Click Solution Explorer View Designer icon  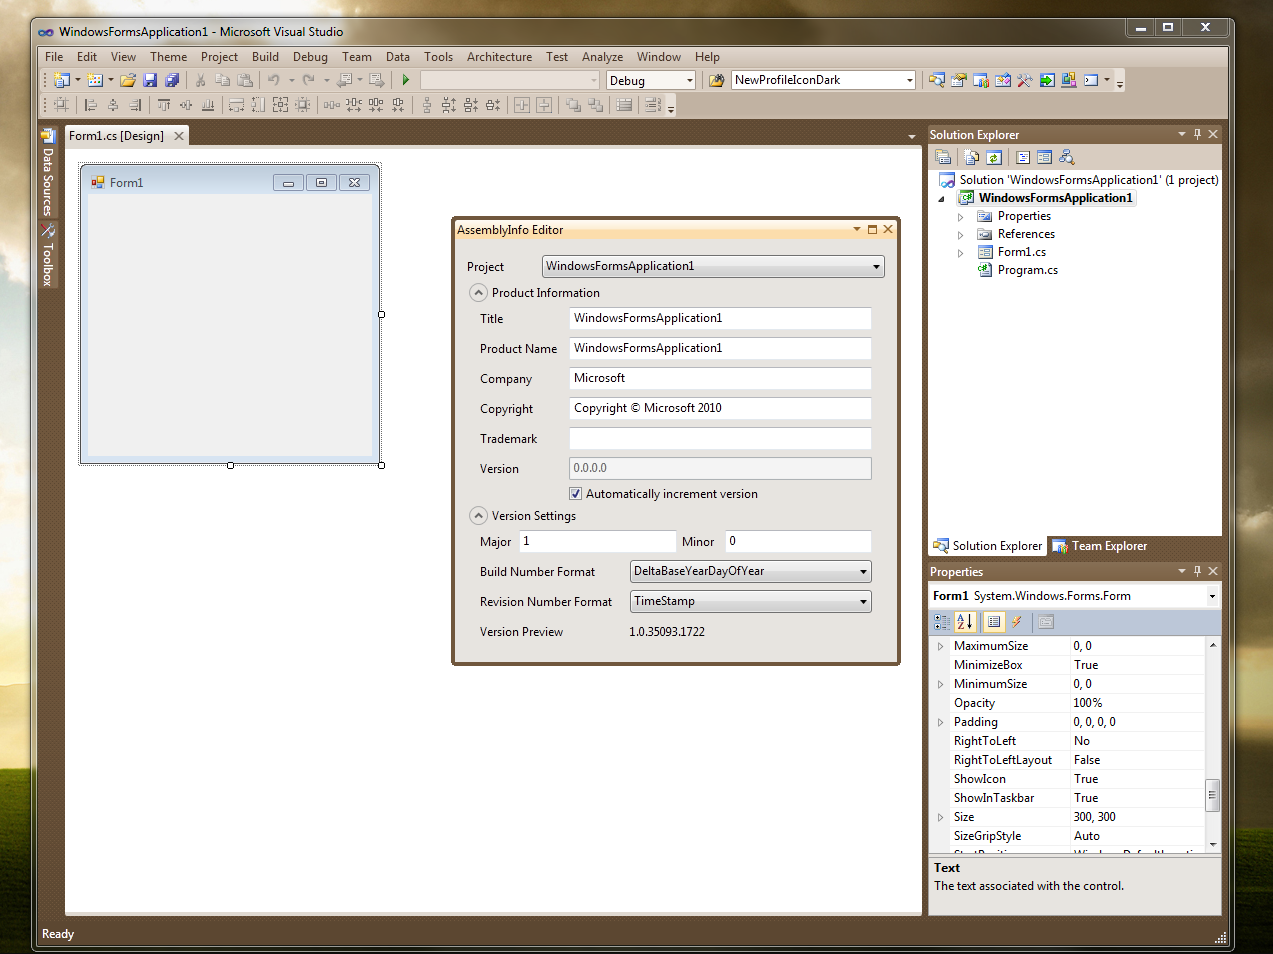click(1045, 157)
